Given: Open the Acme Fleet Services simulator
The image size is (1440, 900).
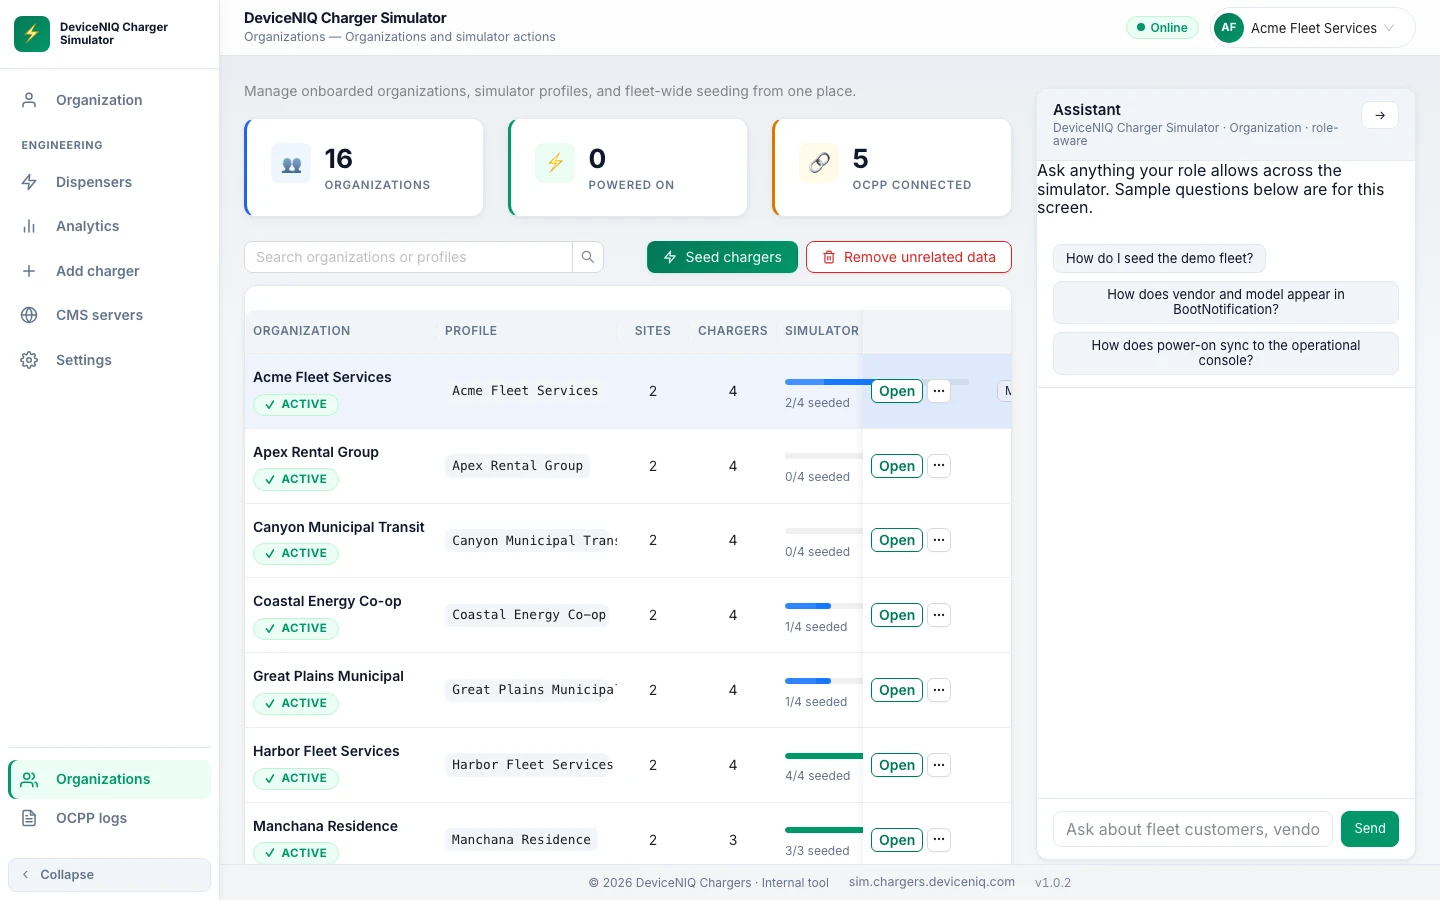Looking at the screenshot, I should click(x=897, y=391).
